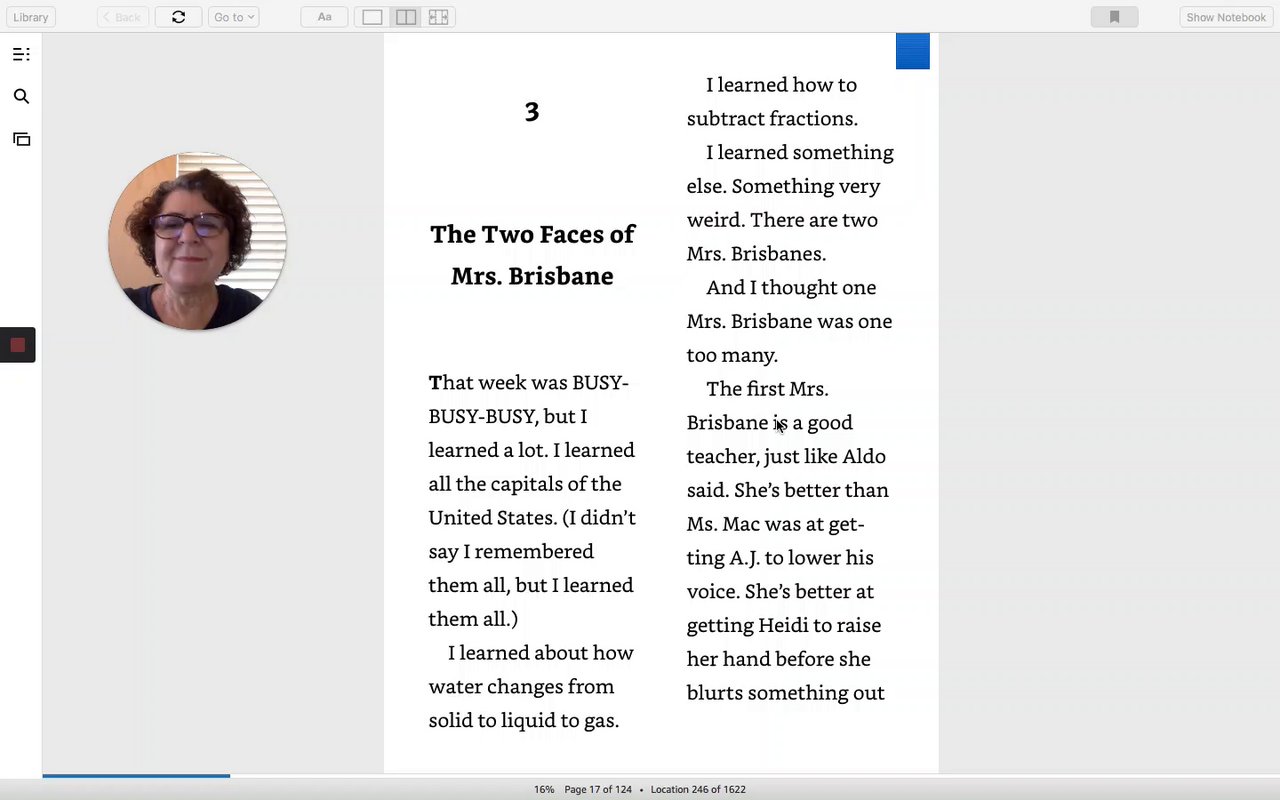Click the line 'United States. (I didn't'

coord(532,518)
